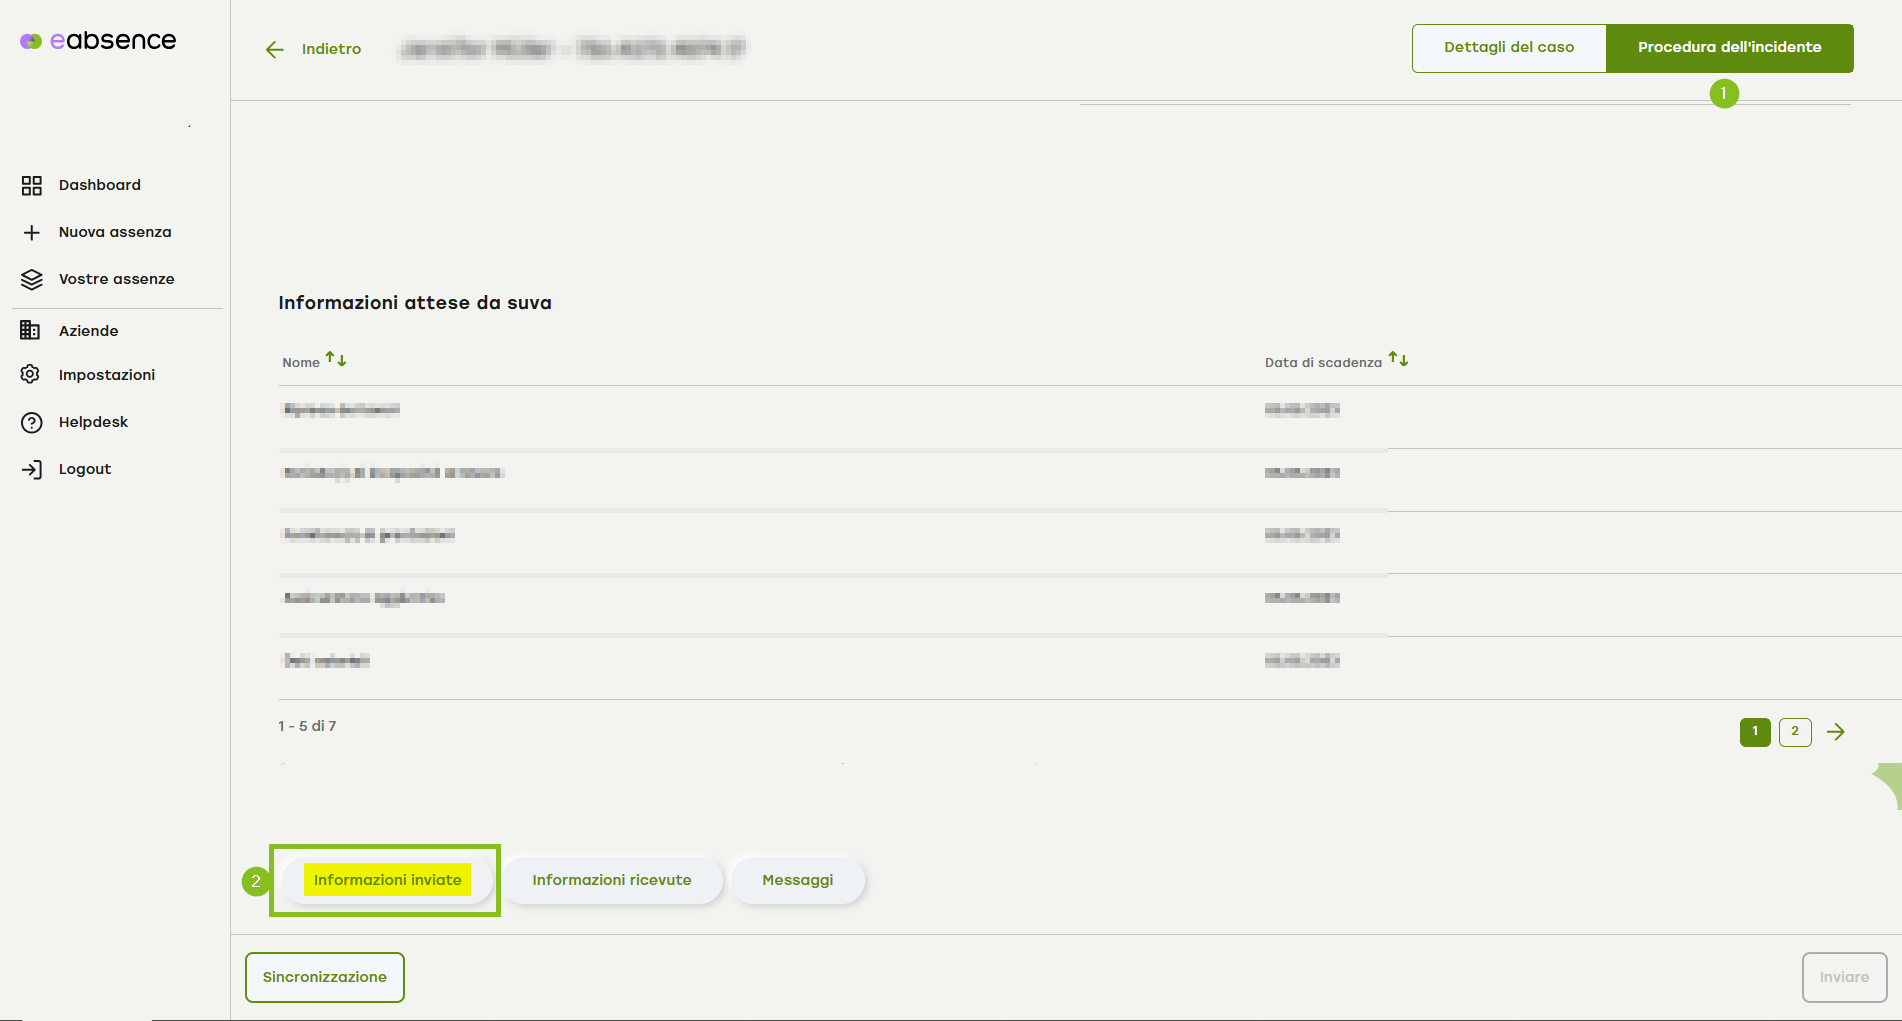The image size is (1902, 1021).
Task: Open Vostre assenze in sidebar
Action: click(x=116, y=279)
